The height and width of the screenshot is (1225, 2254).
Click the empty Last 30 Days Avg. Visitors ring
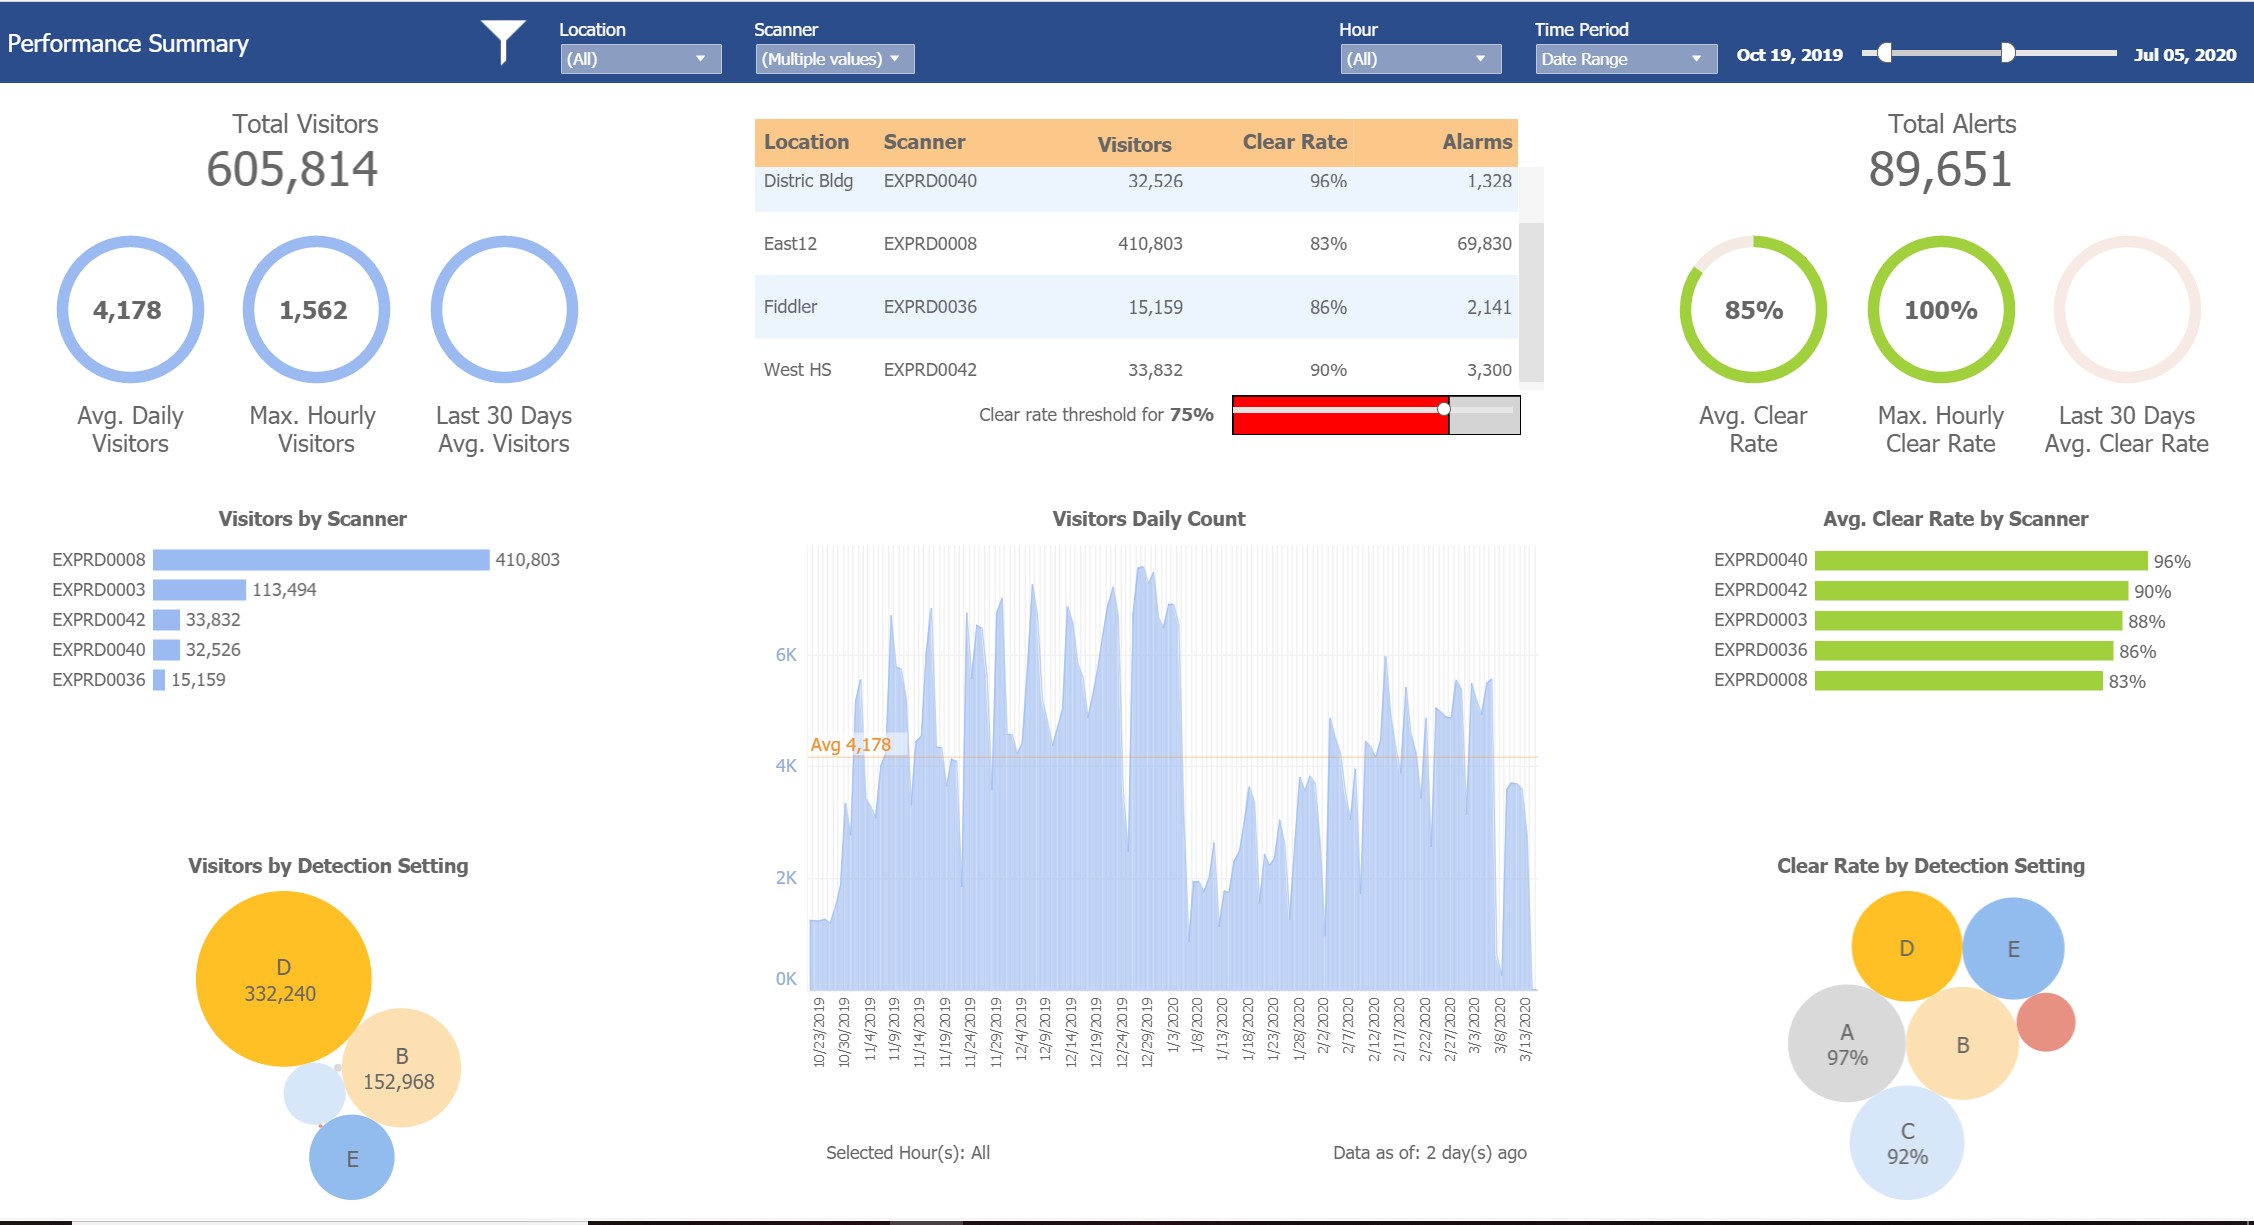click(504, 310)
